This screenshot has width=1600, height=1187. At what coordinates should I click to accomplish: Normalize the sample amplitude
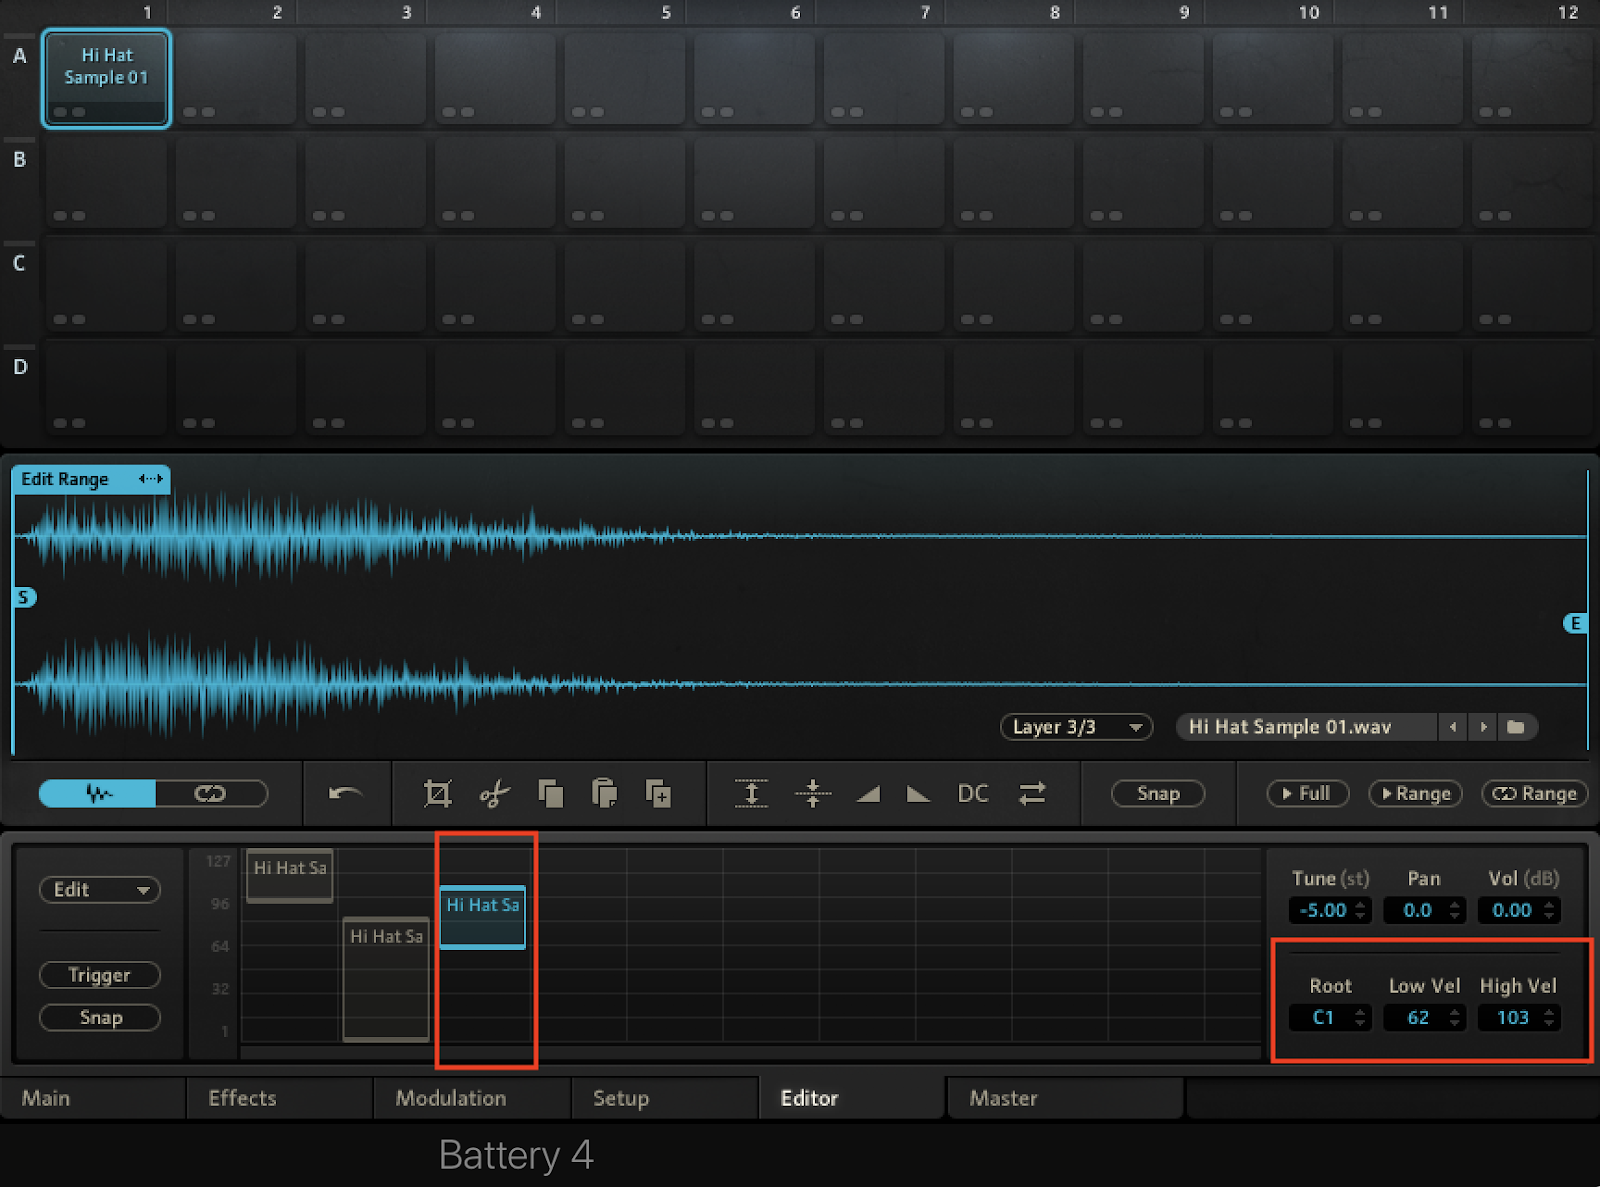tap(751, 794)
